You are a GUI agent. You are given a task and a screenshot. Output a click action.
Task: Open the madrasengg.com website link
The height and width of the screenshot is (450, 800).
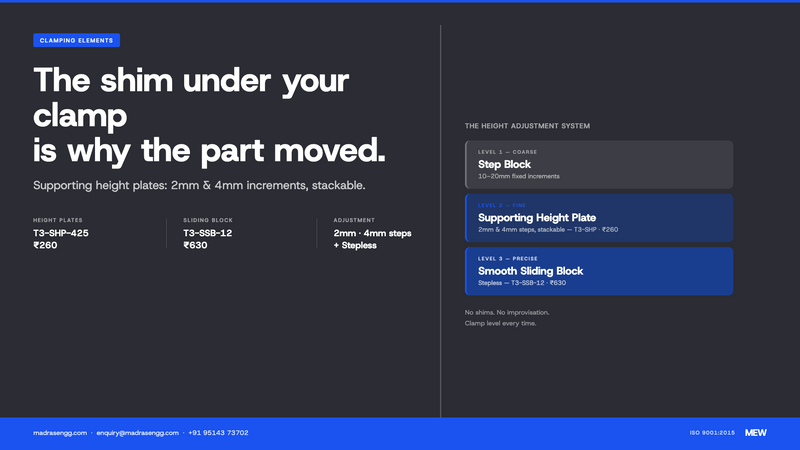(60, 433)
